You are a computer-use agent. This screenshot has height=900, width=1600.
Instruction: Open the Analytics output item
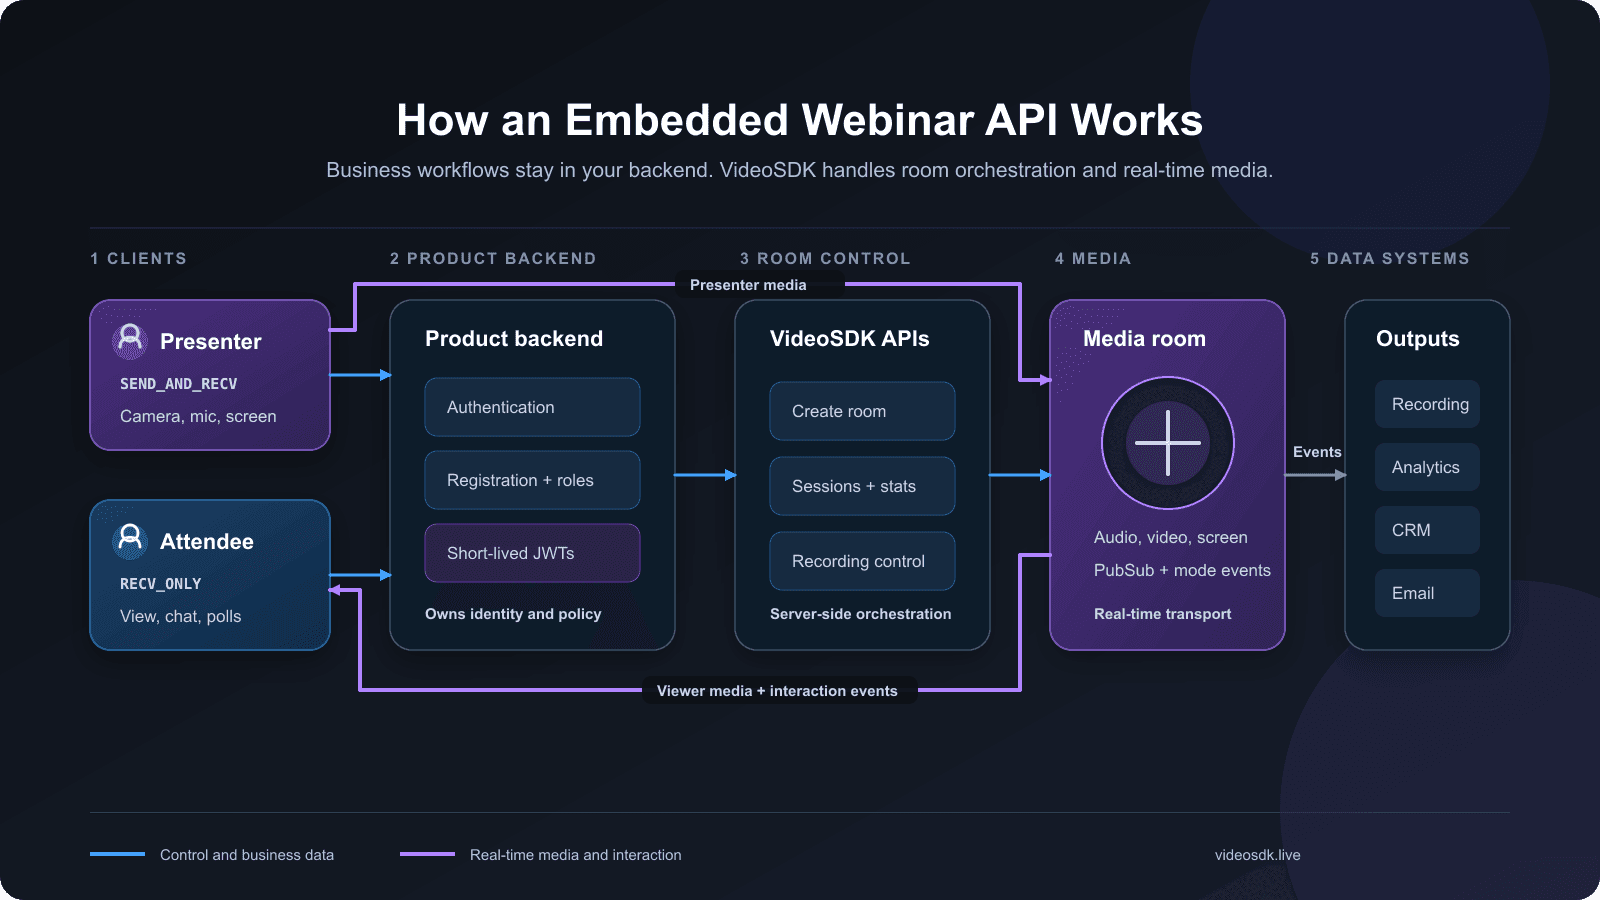click(x=1427, y=467)
